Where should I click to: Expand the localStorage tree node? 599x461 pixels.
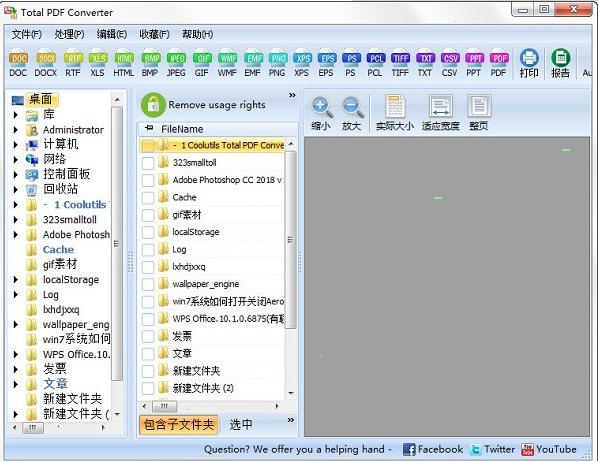tap(16, 280)
